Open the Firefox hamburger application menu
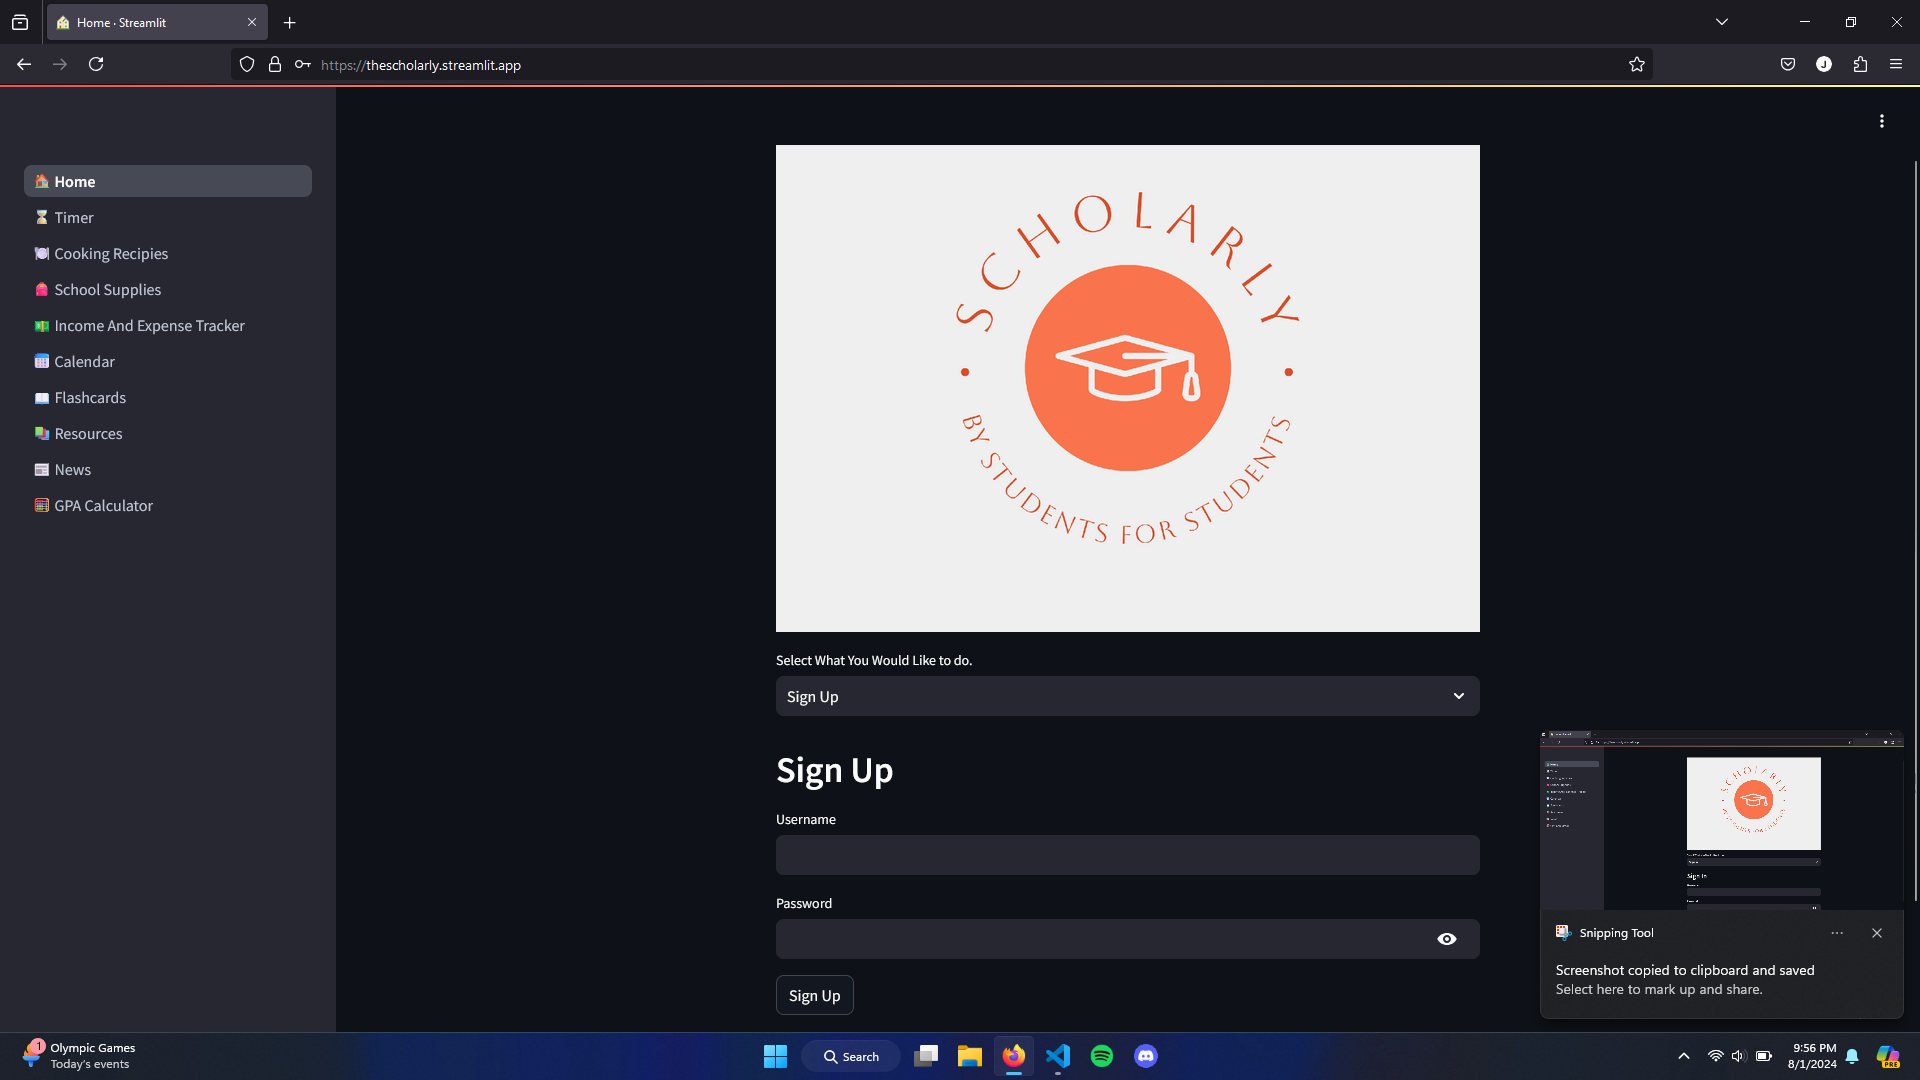This screenshot has height=1080, width=1920. pyautogui.click(x=1896, y=65)
